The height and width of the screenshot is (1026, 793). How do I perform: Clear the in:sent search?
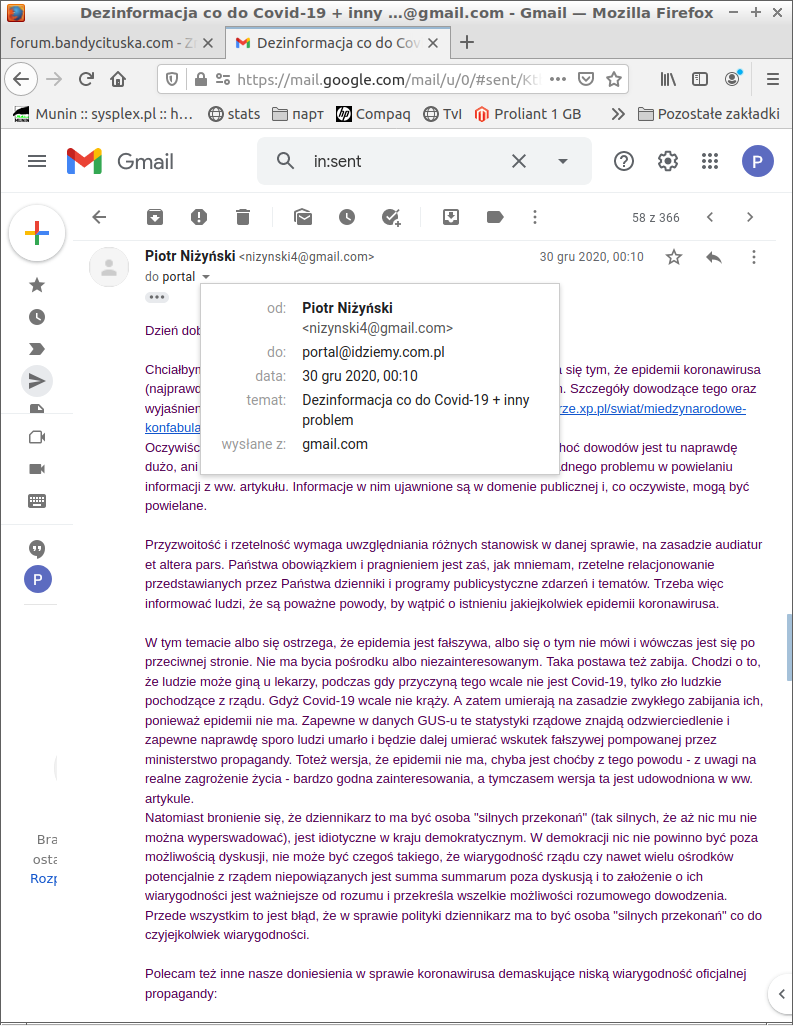(x=519, y=161)
